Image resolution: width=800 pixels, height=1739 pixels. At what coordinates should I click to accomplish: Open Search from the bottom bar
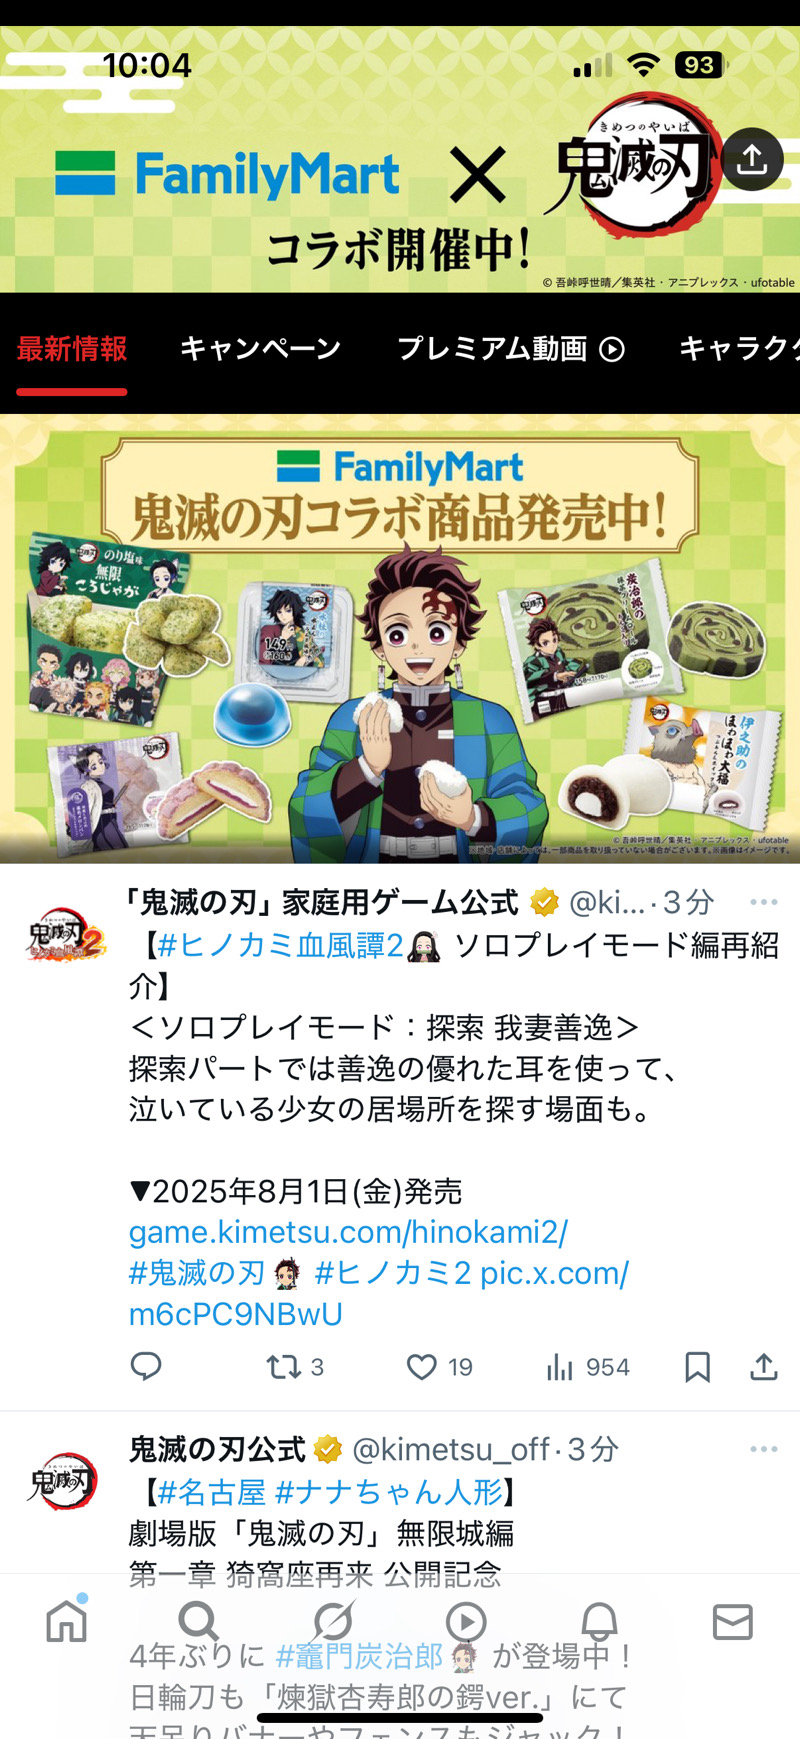coord(198,1621)
